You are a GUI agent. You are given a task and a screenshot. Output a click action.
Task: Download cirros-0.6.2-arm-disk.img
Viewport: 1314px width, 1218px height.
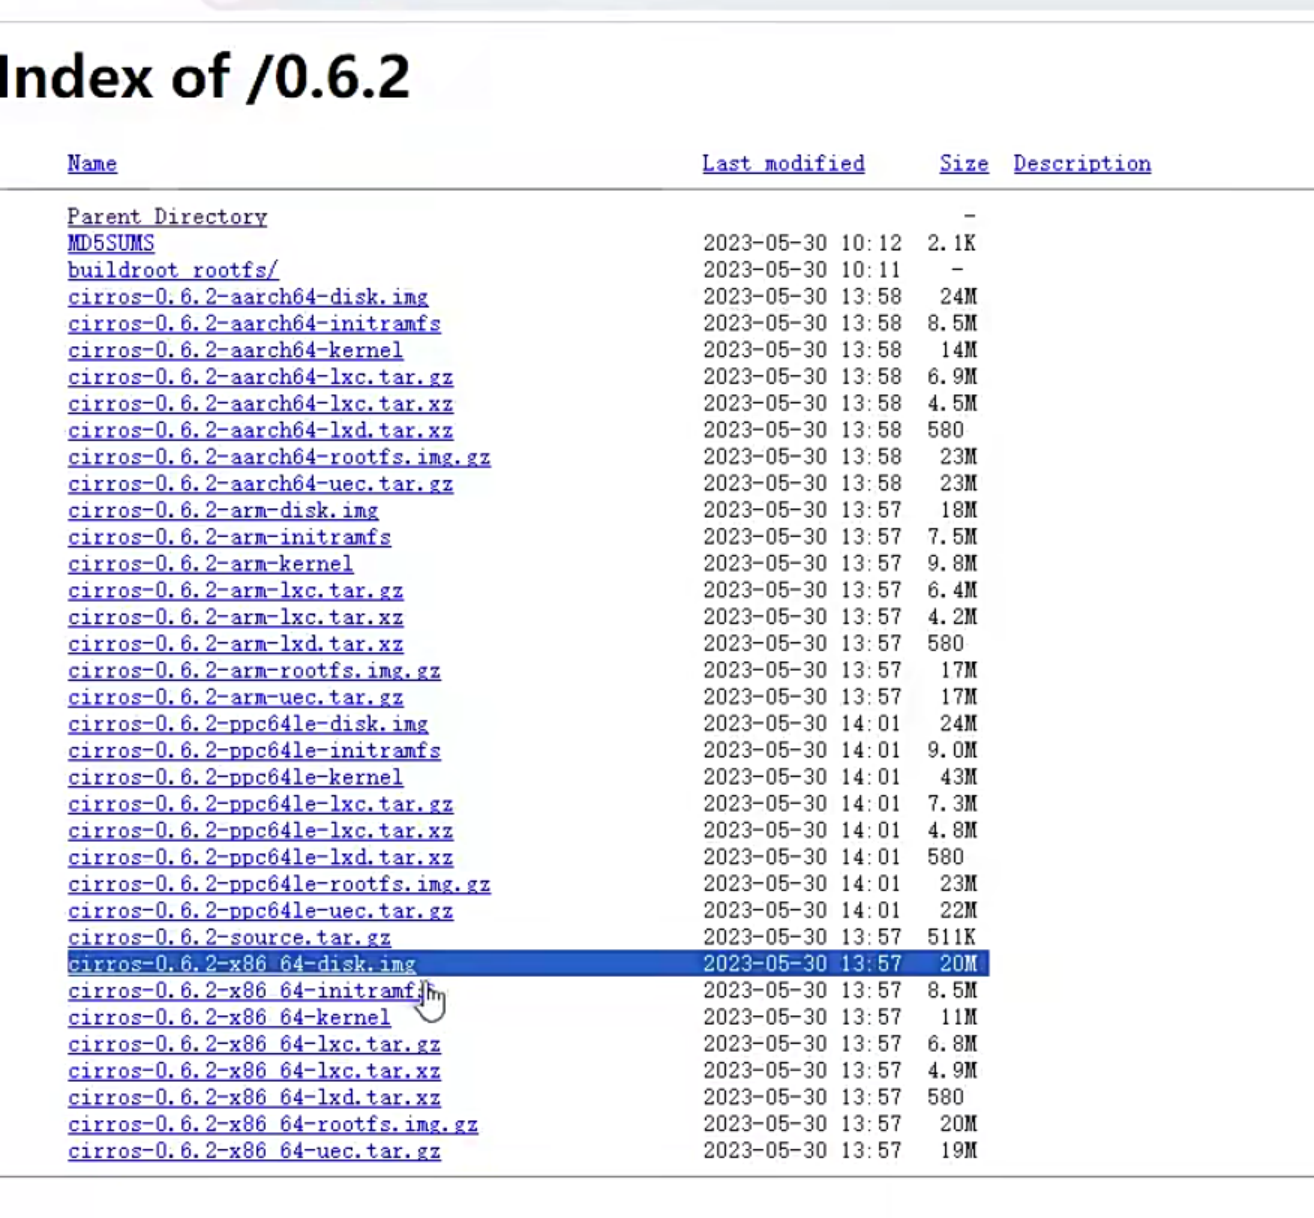point(223,510)
